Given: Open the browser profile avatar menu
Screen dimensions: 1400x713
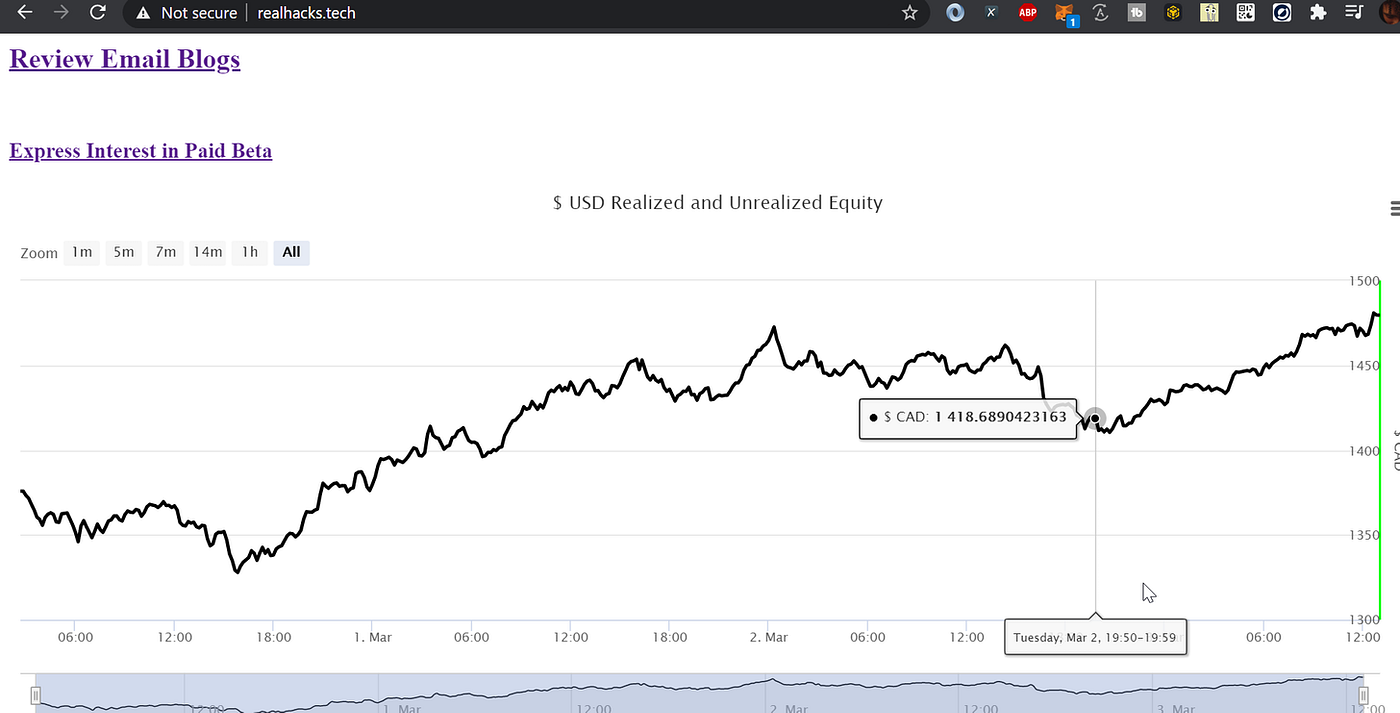Looking at the screenshot, I should 1390,13.
